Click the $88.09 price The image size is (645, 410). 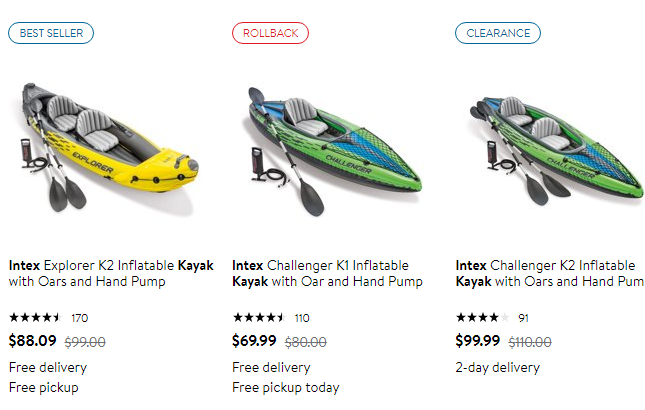point(32,341)
